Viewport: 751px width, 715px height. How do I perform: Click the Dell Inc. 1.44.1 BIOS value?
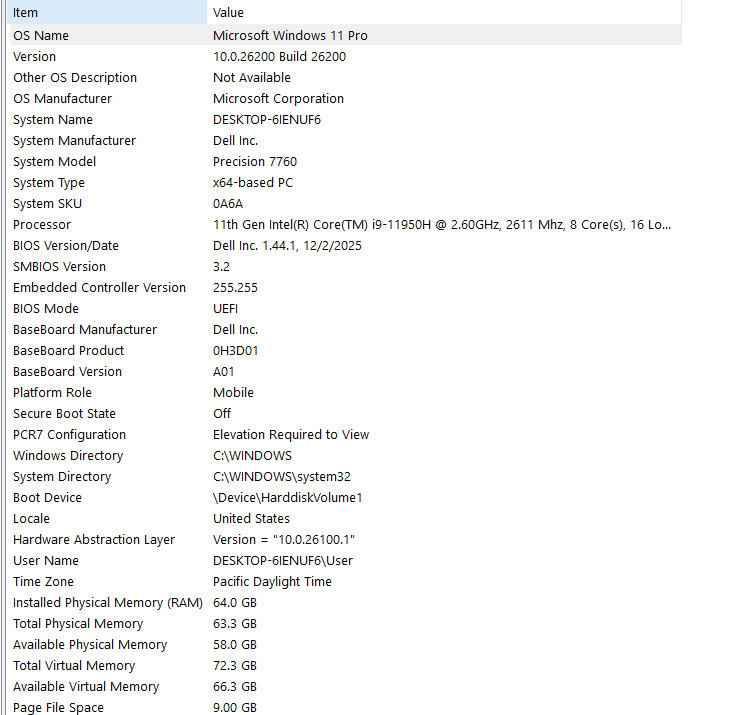(287, 246)
